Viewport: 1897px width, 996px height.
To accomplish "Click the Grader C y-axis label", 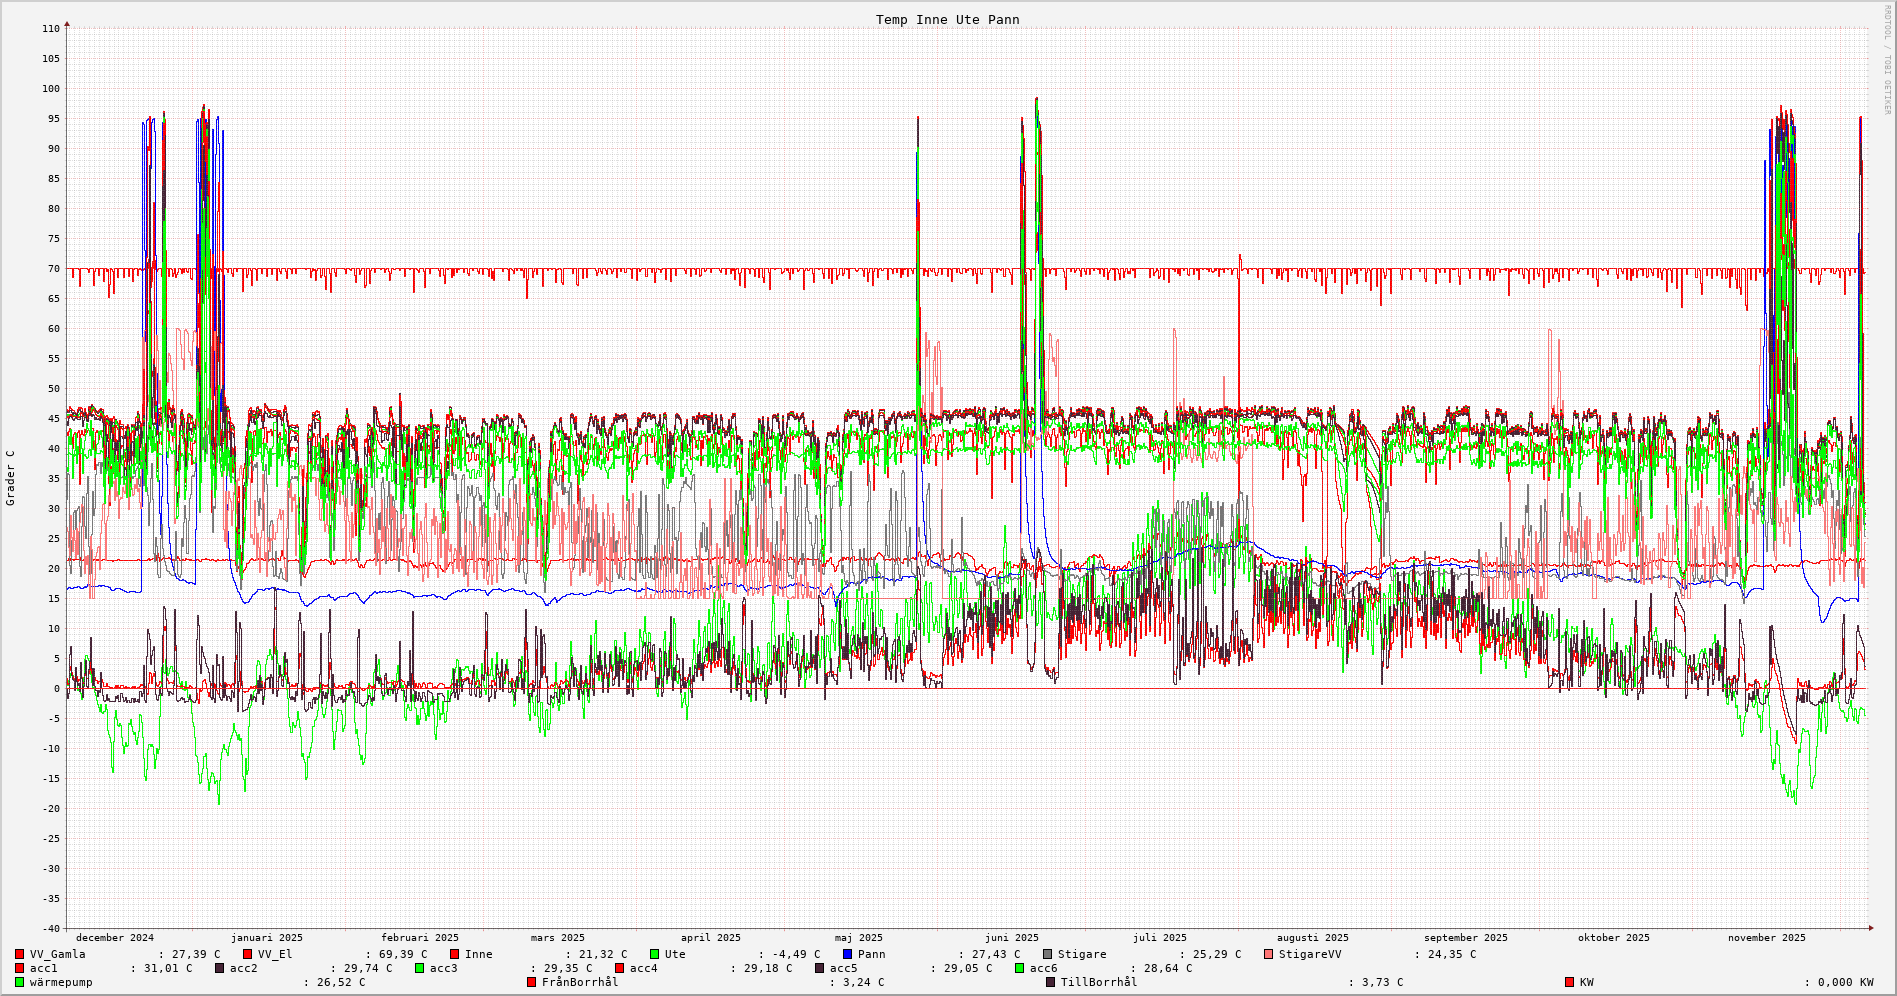I will click(11, 478).
